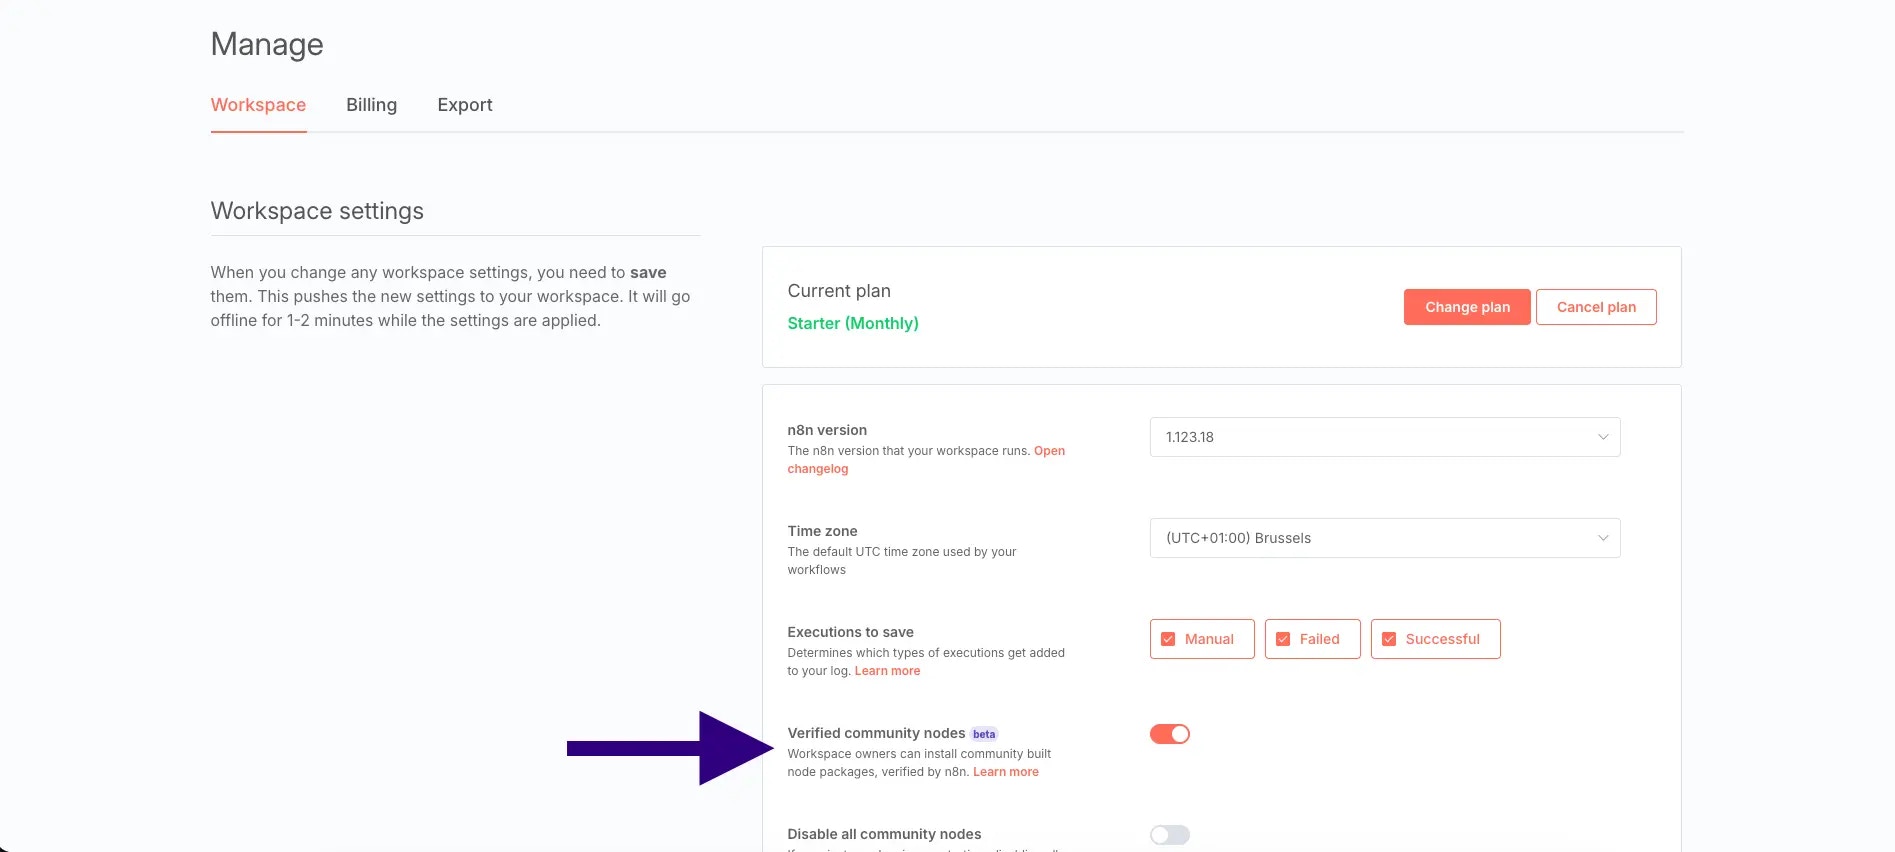Switch to the Workspace tab
Image resolution: width=1895 pixels, height=852 pixels.
[x=258, y=105]
